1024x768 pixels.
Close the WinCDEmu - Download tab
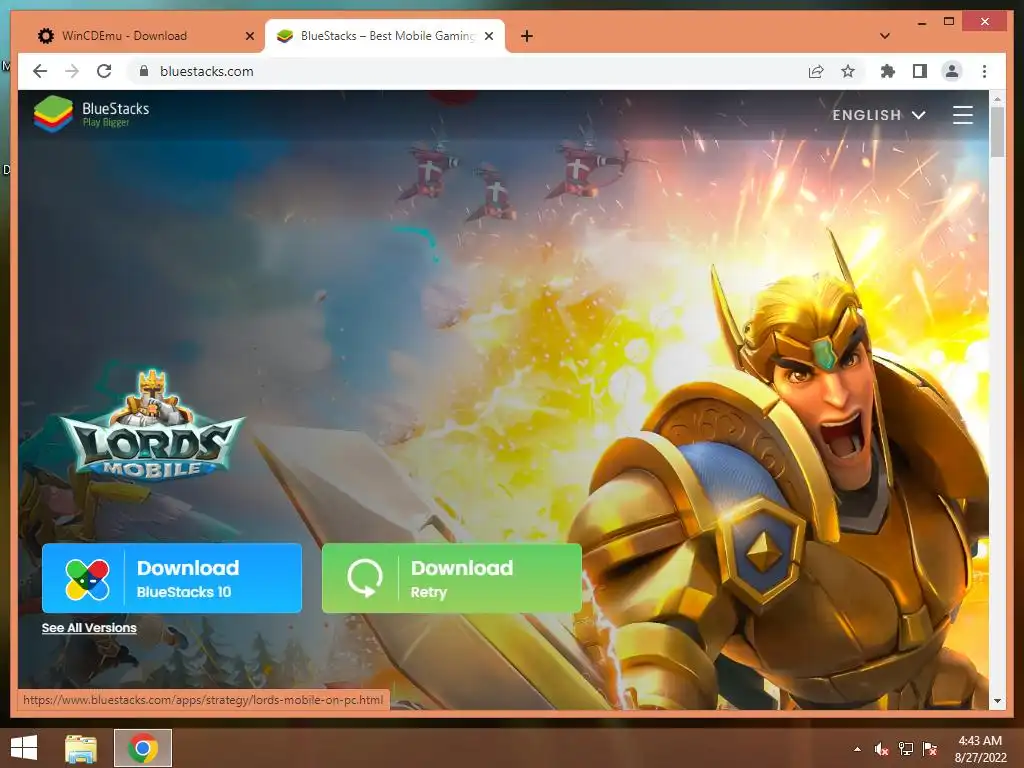[x=249, y=36]
